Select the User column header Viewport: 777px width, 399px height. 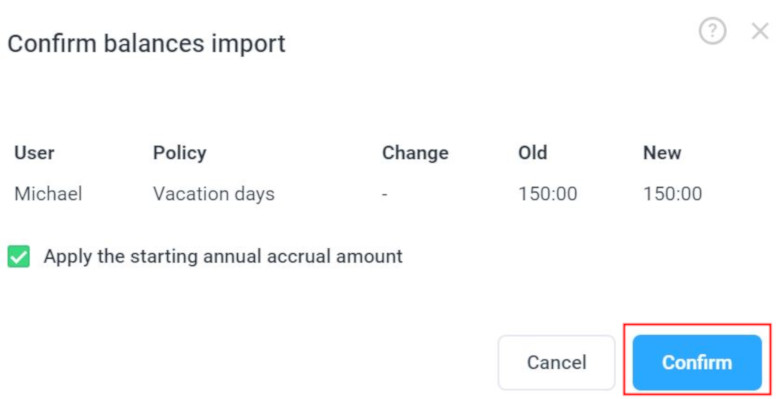34,153
